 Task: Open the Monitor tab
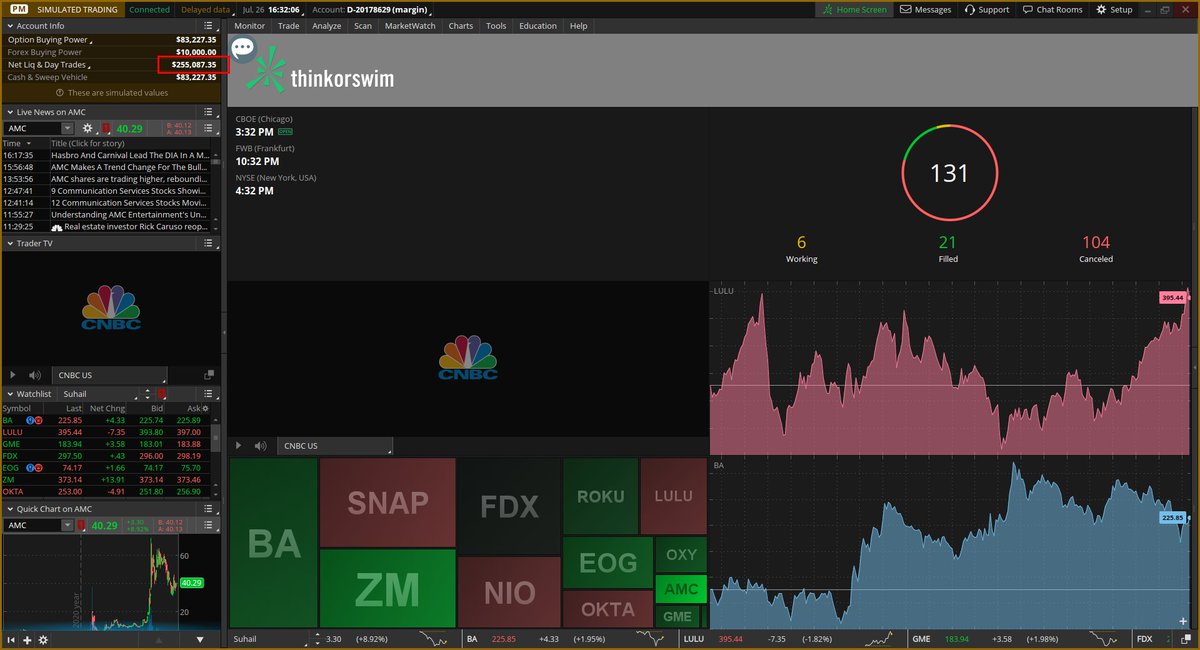click(x=250, y=26)
